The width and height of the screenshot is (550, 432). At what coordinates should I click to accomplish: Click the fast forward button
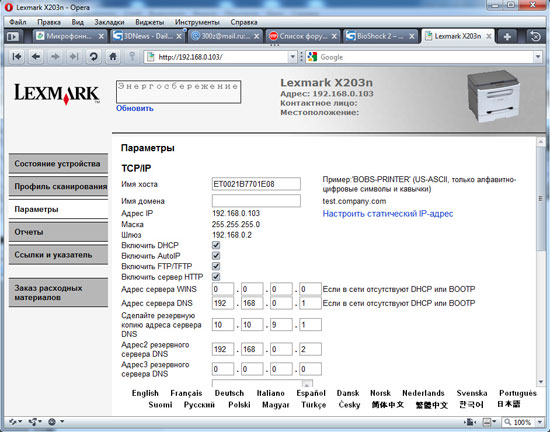coord(74,56)
